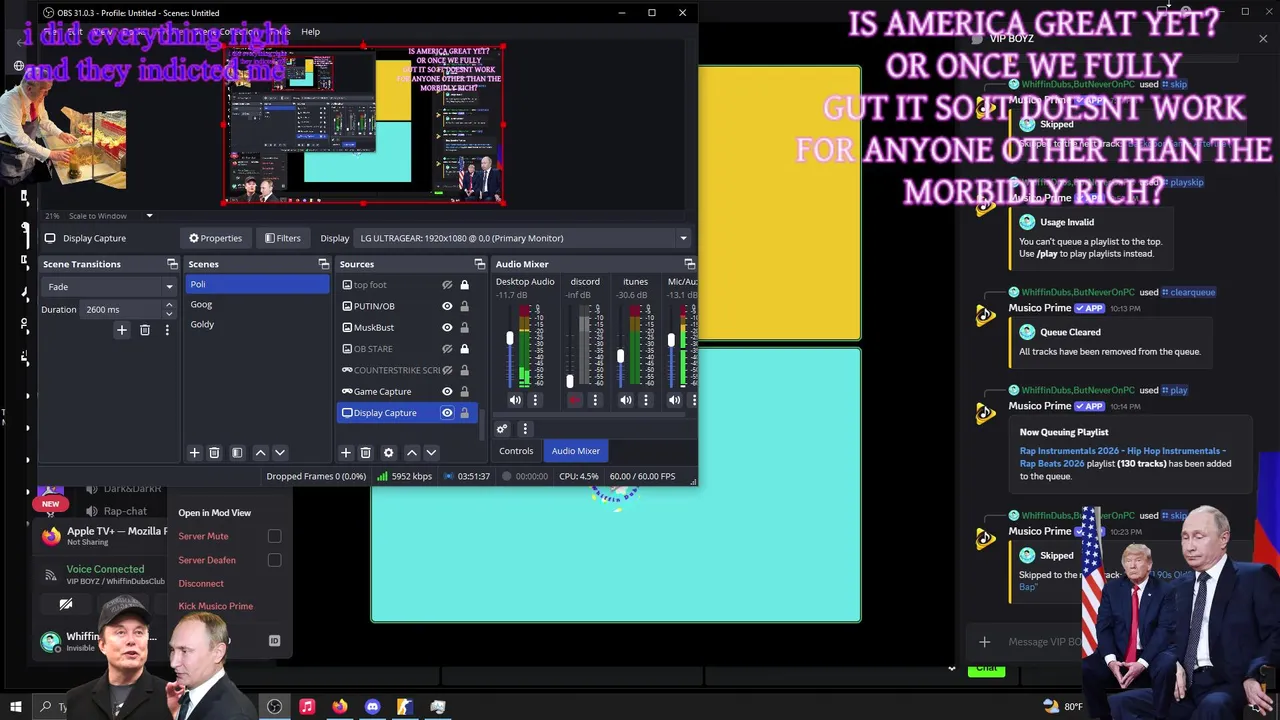Open source properties via the gear icon
This screenshot has width=1280, height=720.
coord(389,453)
